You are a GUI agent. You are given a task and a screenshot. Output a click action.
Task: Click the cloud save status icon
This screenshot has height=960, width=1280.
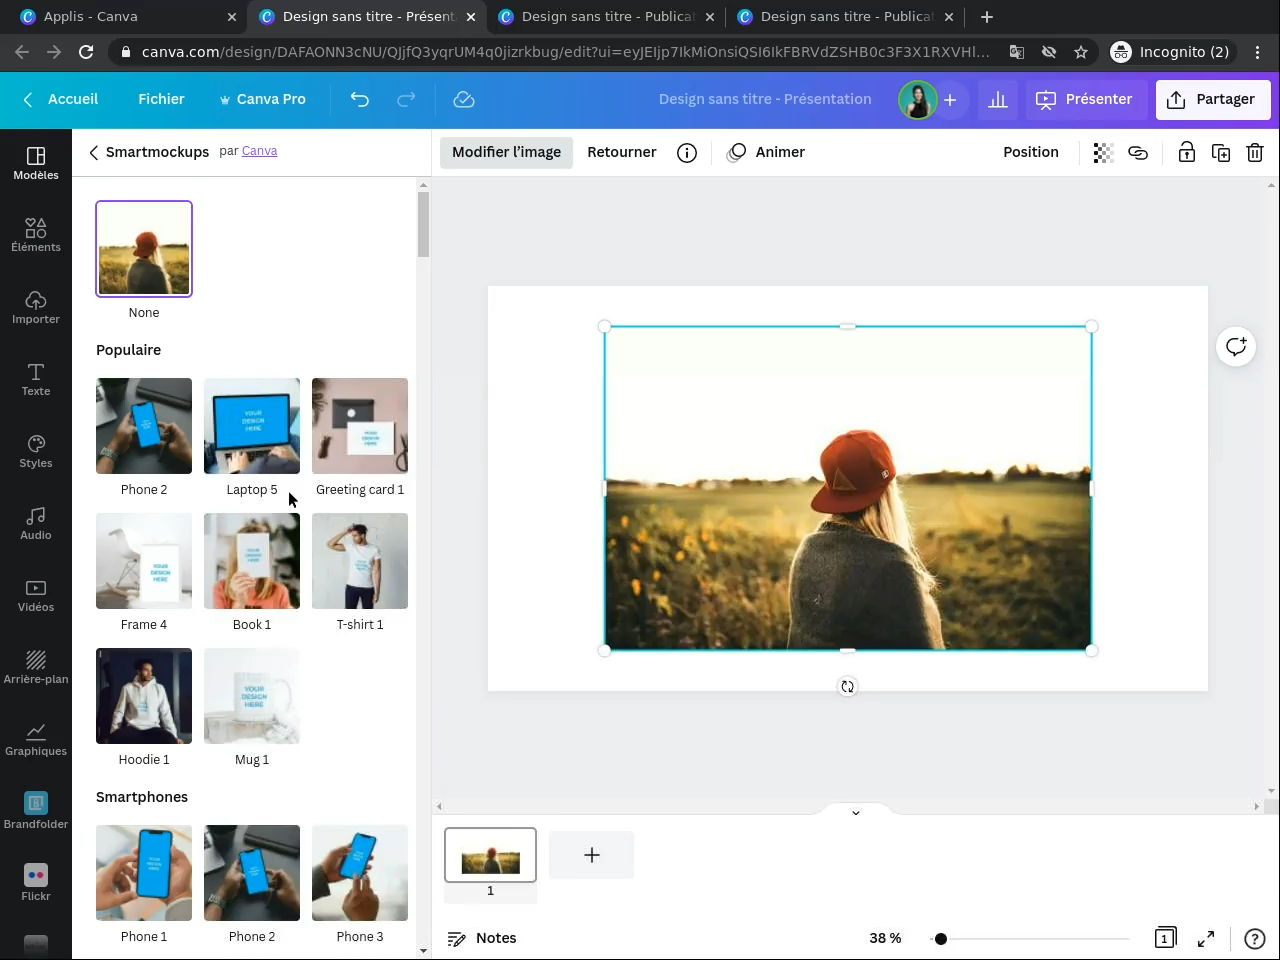pyautogui.click(x=464, y=99)
